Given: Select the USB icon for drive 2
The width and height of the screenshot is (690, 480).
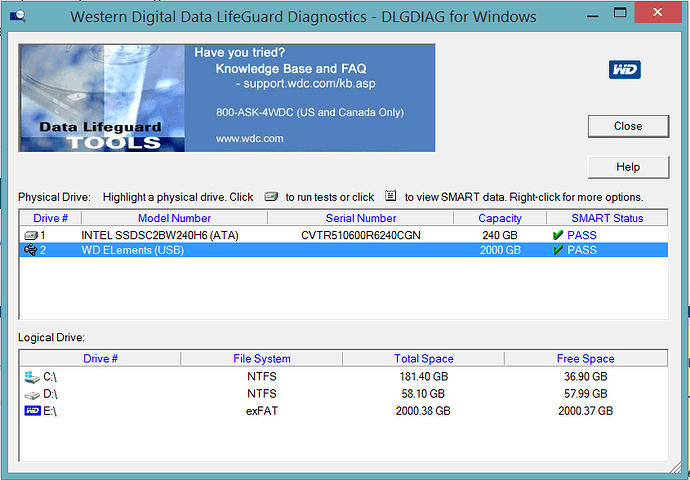Looking at the screenshot, I should click(31, 250).
